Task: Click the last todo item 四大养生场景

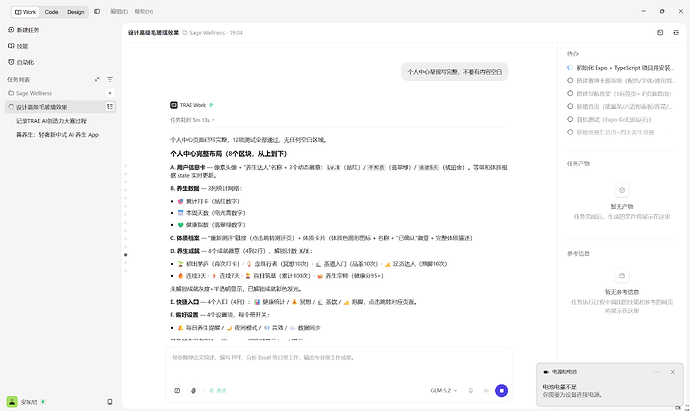Action: pyautogui.click(x=611, y=132)
